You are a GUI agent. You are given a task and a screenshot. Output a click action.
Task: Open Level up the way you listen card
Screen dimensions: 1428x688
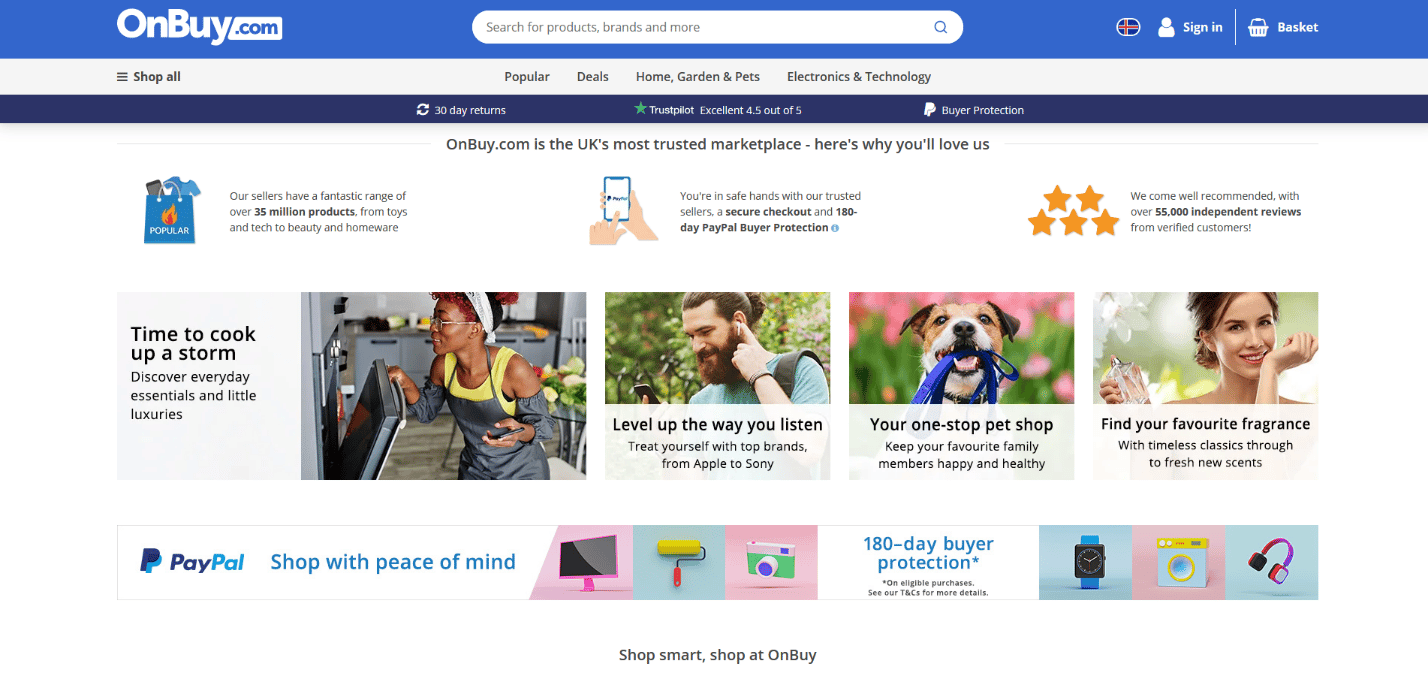[x=717, y=386]
